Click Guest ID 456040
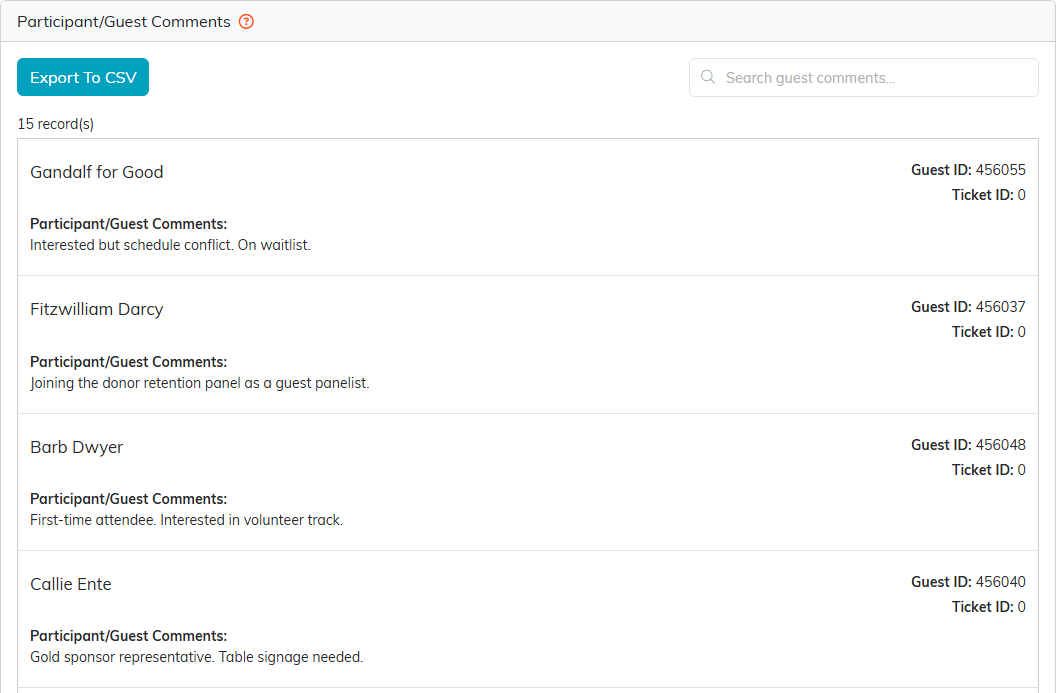 (968, 582)
